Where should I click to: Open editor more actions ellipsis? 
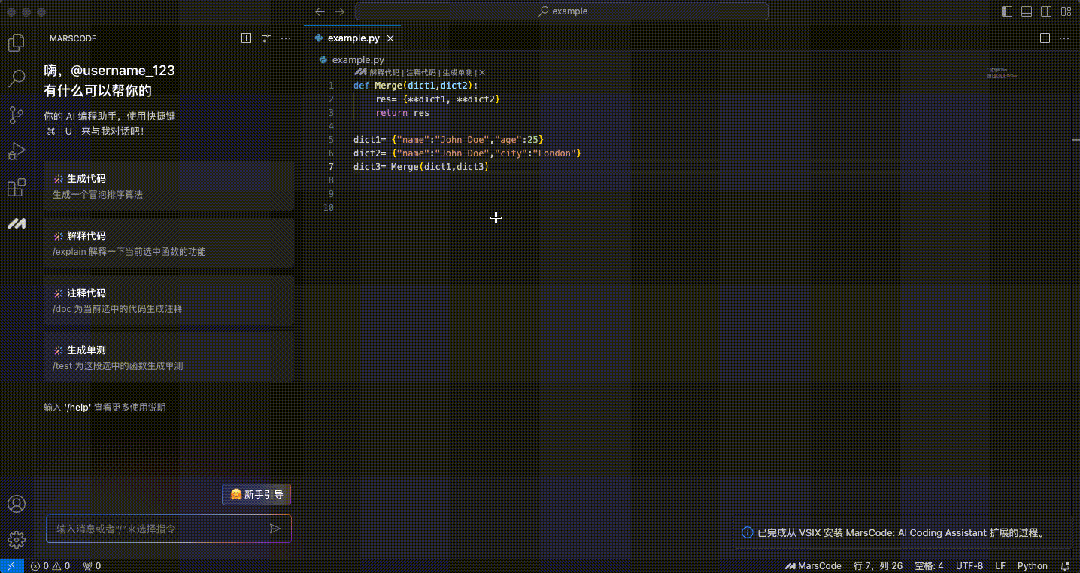click(x=1065, y=38)
